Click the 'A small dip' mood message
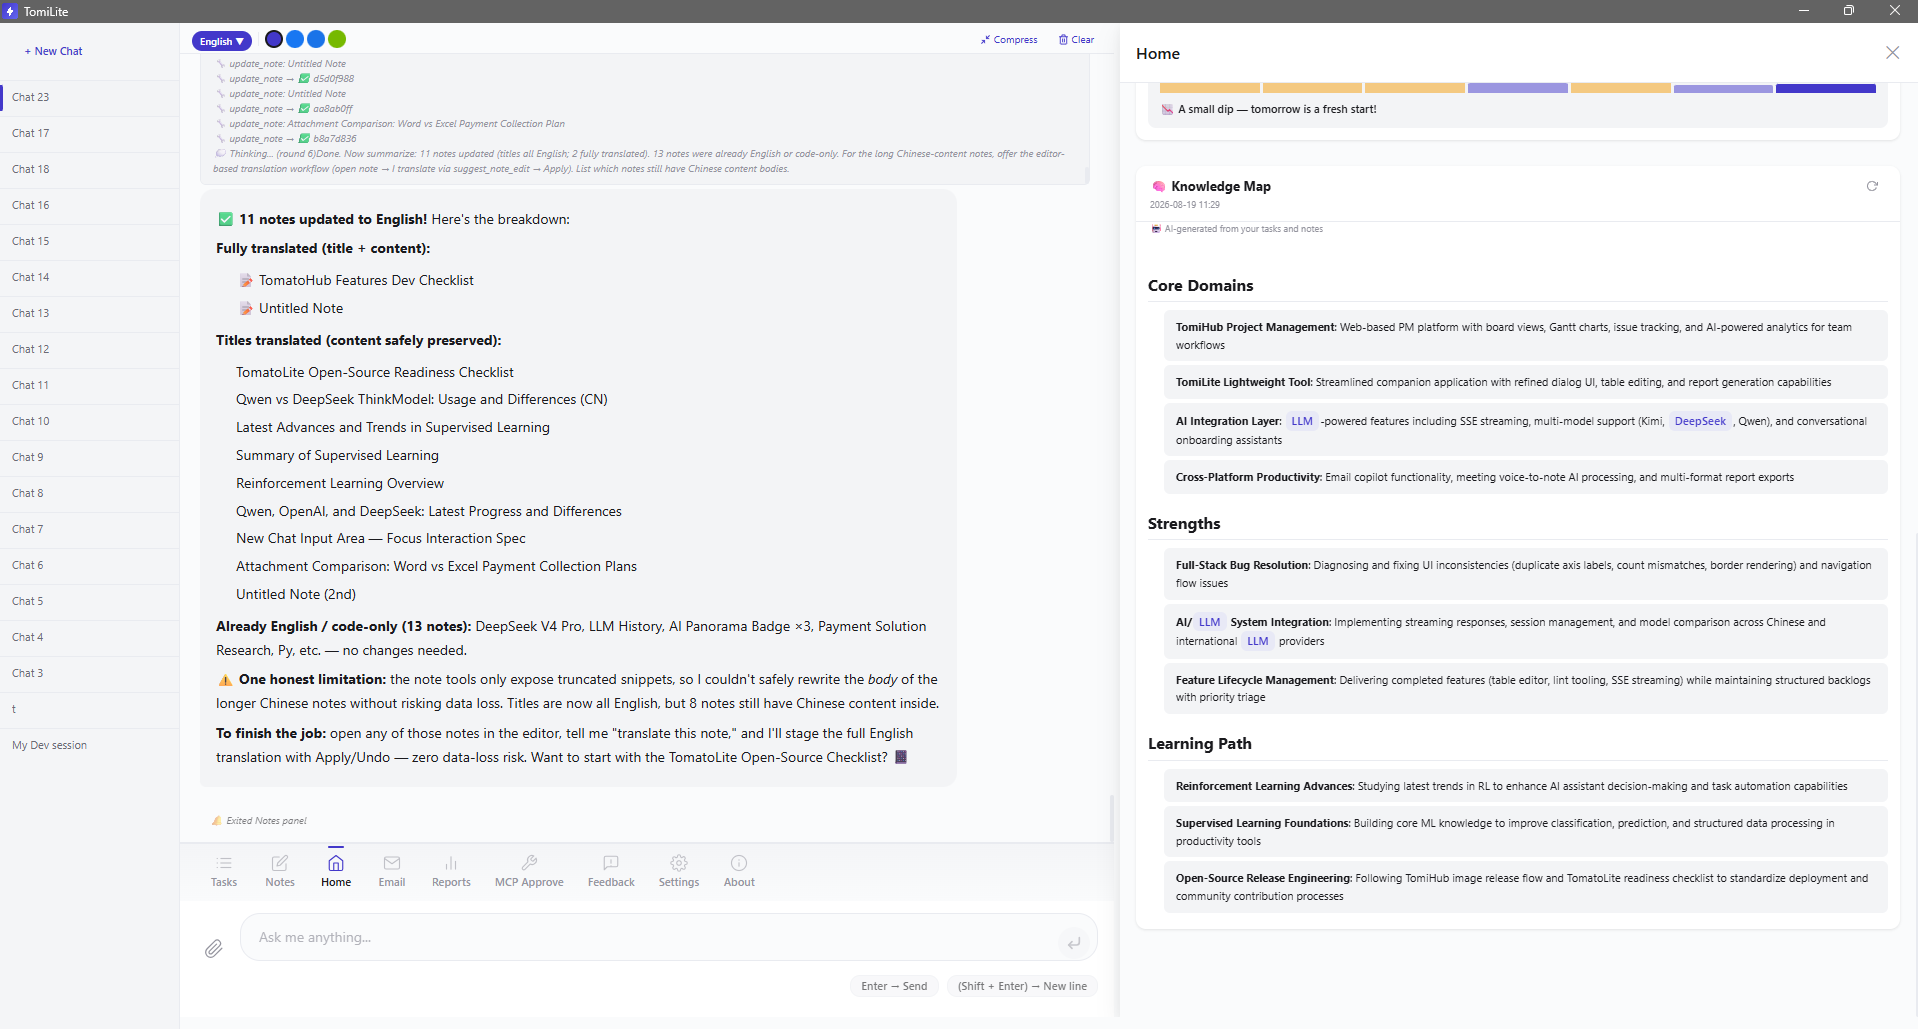 point(1277,109)
